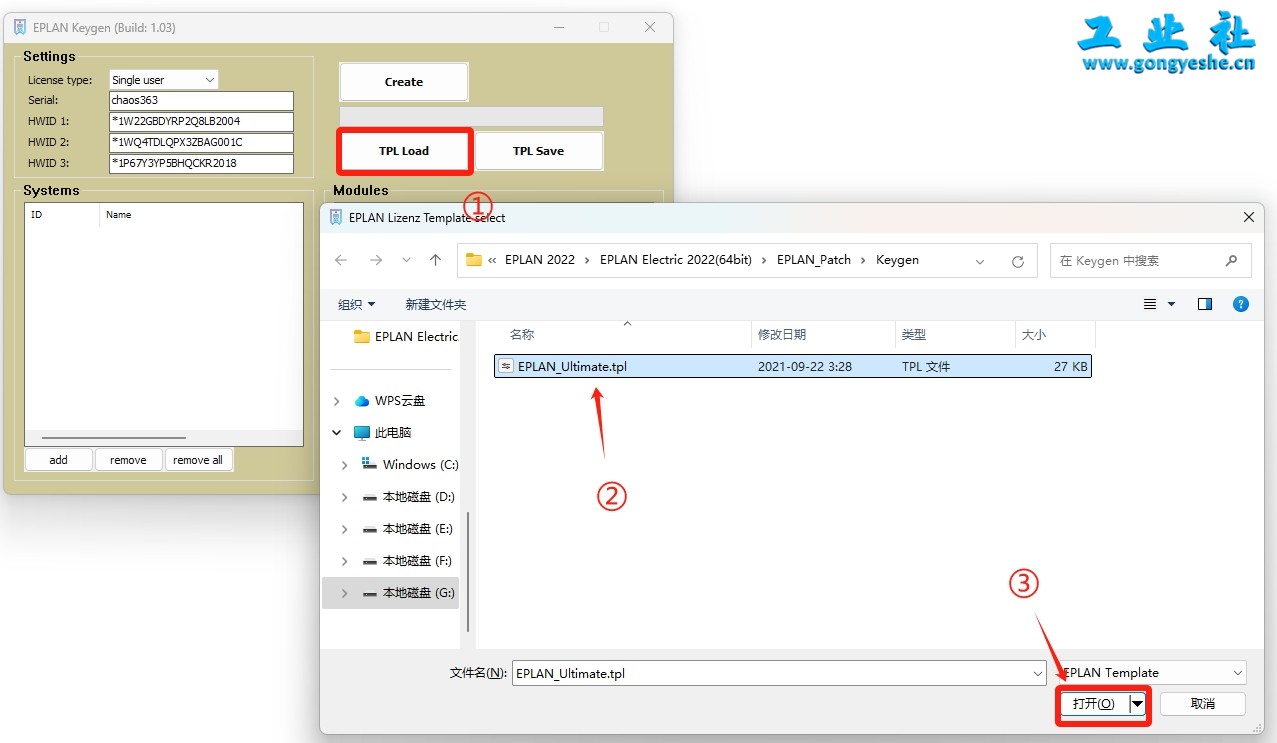Open the blue Help question mark icon

(1241, 304)
